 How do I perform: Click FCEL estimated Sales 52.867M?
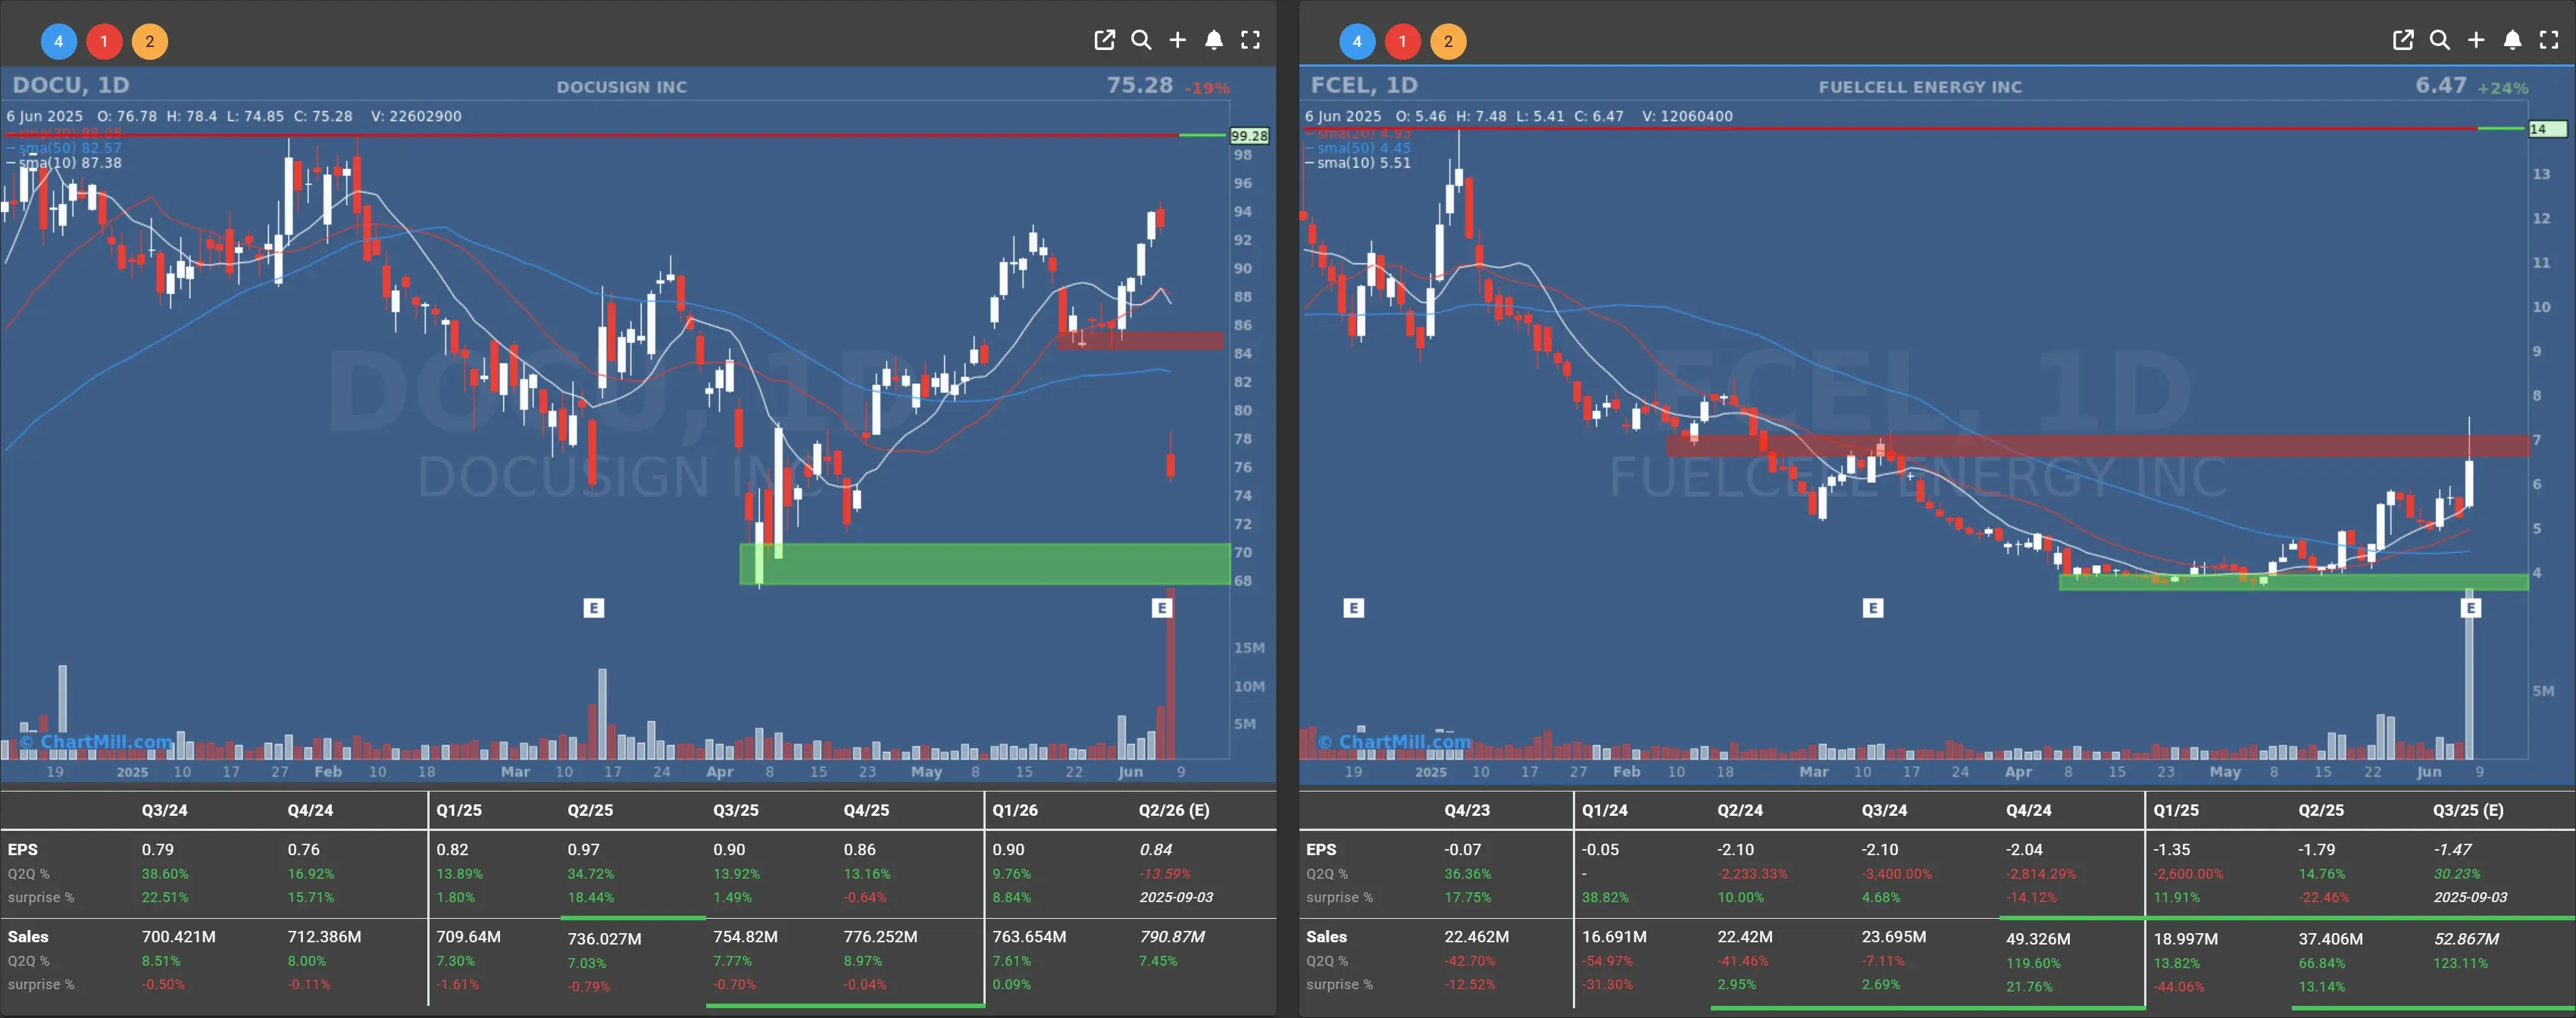coord(2466,939)
